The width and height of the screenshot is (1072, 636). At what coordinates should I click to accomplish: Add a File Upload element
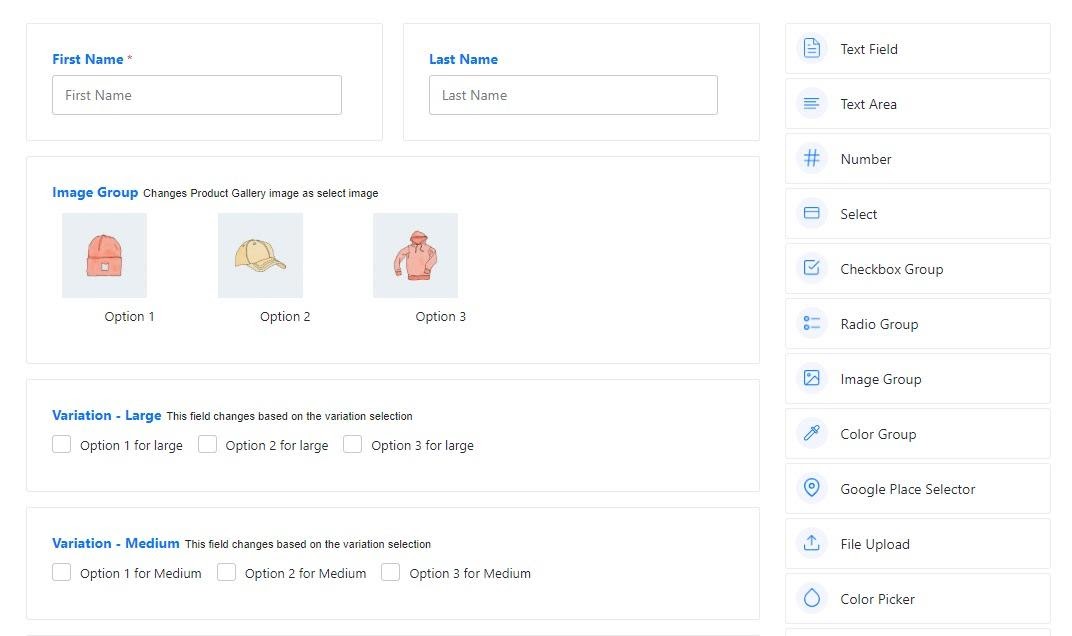coord(917,544)
